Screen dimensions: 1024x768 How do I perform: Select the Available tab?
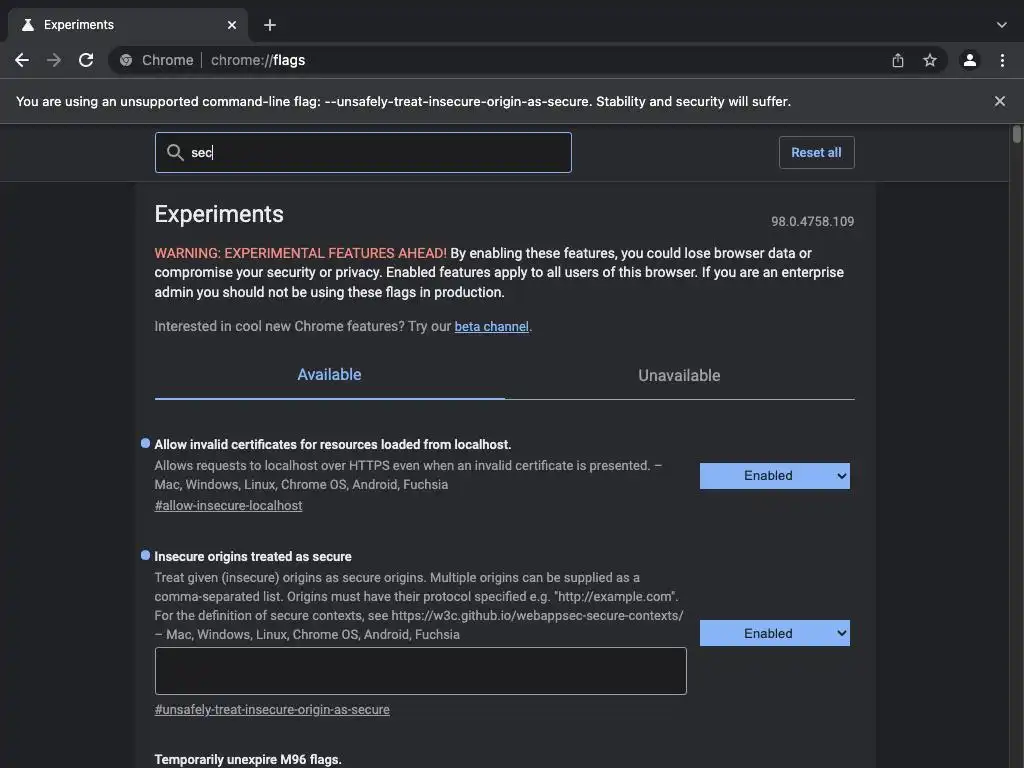point(329,375)
